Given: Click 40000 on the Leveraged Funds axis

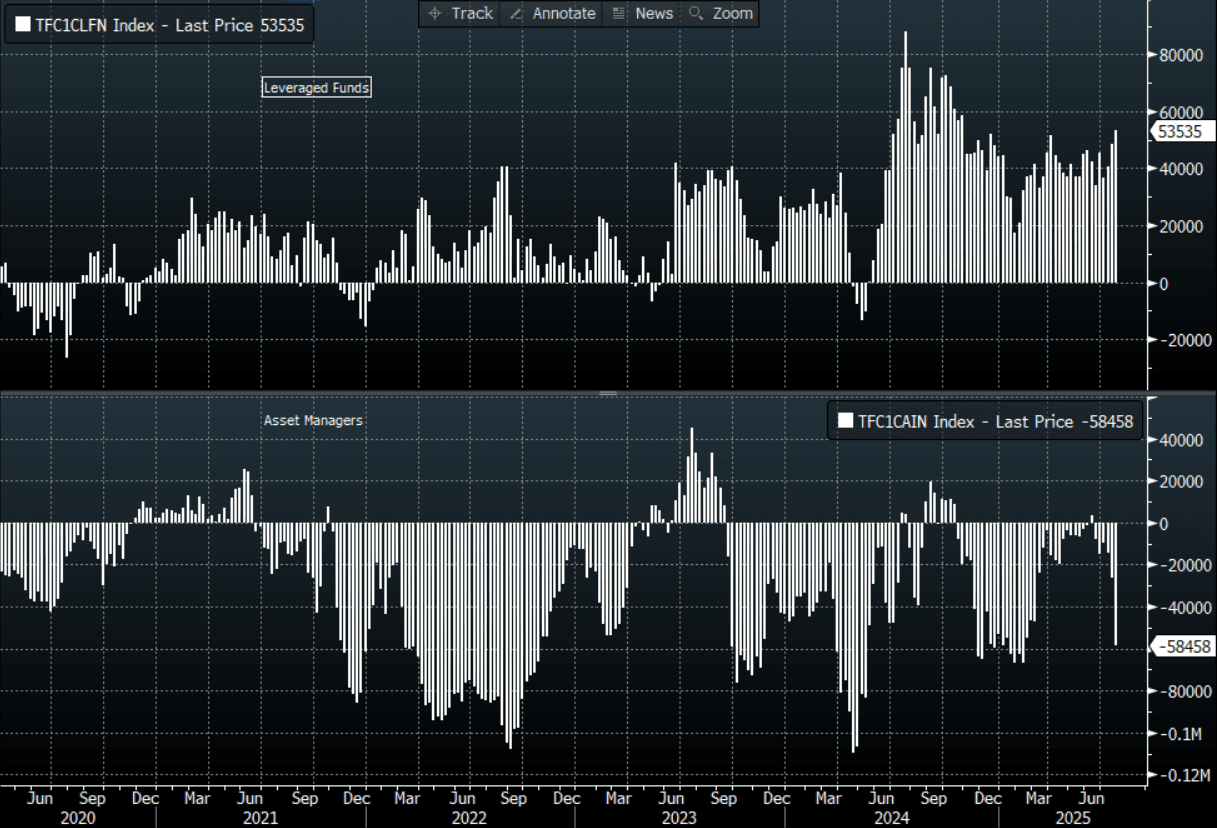Looking at the screenshot, I should [1181, 170].
